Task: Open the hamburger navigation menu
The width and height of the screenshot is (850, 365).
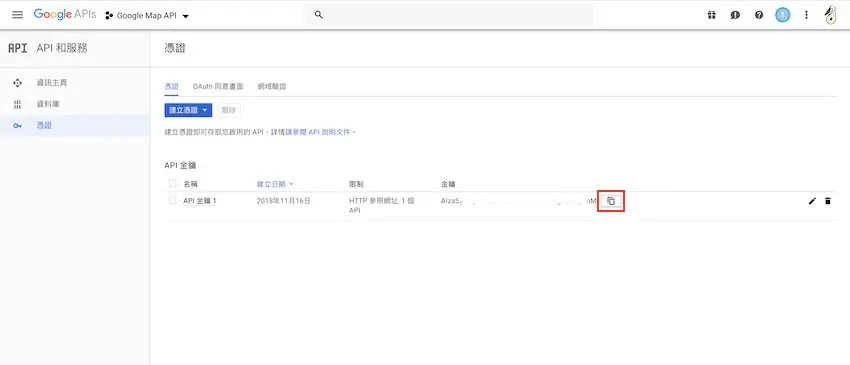Action: pos(17,15)
